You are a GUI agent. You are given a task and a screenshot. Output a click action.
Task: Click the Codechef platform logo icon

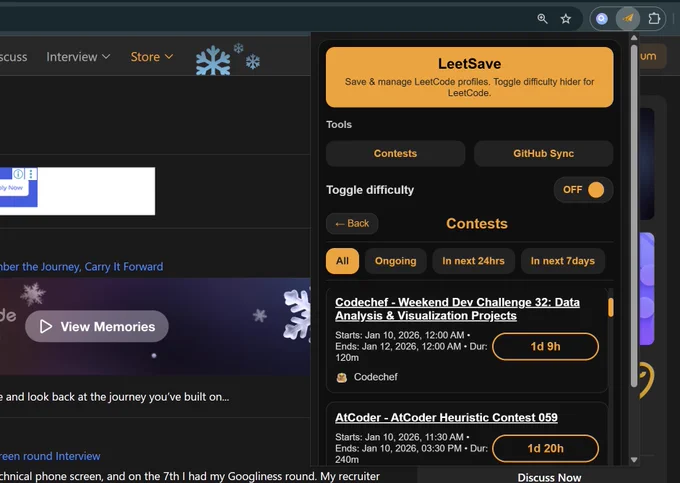(x=342, y=377)
